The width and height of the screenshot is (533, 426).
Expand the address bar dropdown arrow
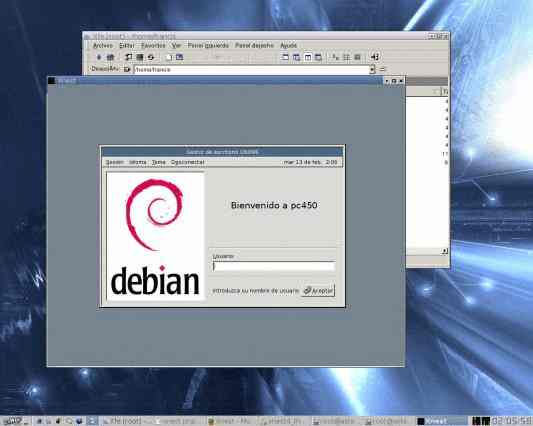point(372,69)
